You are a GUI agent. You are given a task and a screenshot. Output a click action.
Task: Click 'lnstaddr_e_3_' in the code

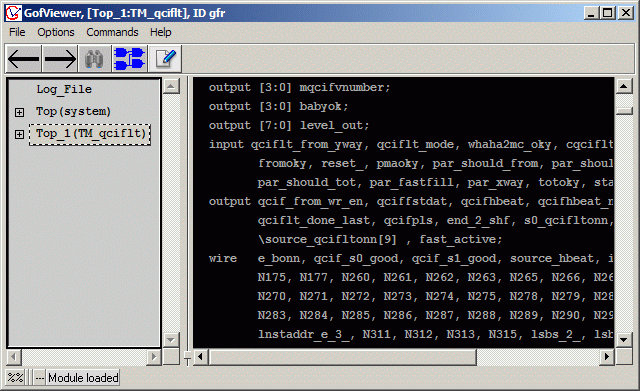click(303, 334)
